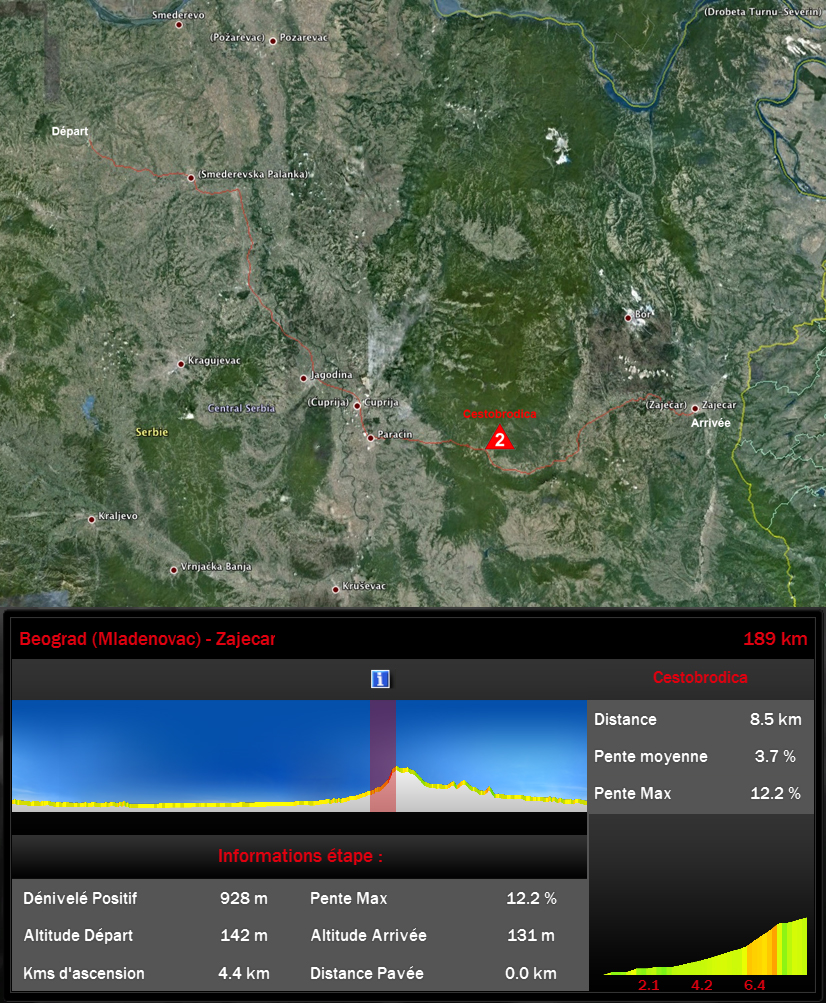Click the Cestobrodica climb title in panel

700,677
